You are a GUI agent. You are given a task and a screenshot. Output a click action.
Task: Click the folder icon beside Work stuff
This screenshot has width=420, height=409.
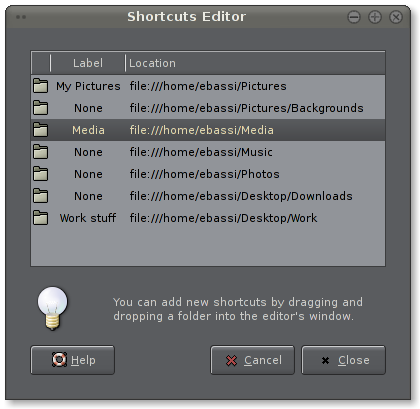point(40,218)
